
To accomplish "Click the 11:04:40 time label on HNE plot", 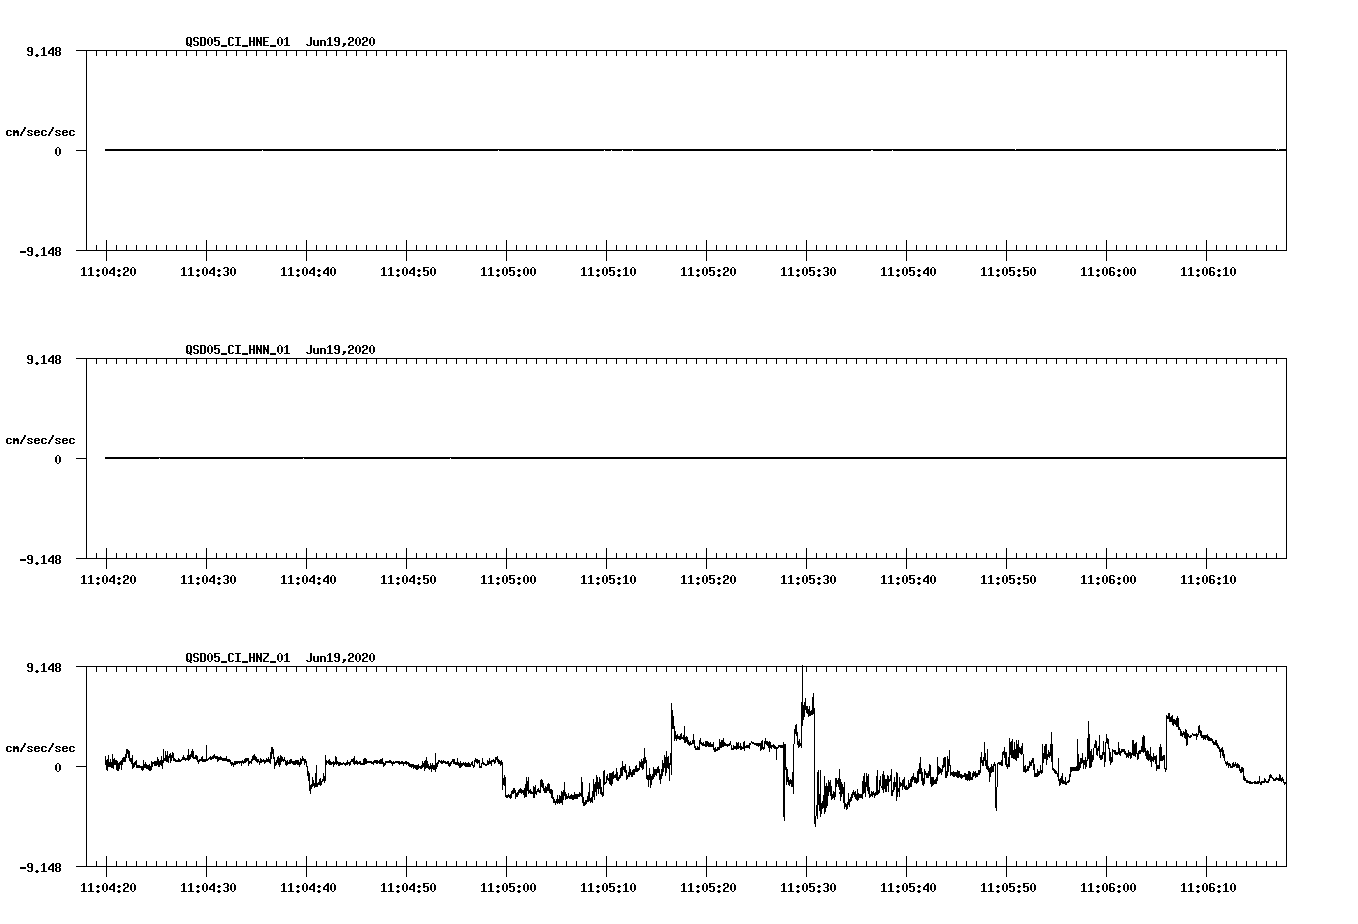I will tap(308, 271).
